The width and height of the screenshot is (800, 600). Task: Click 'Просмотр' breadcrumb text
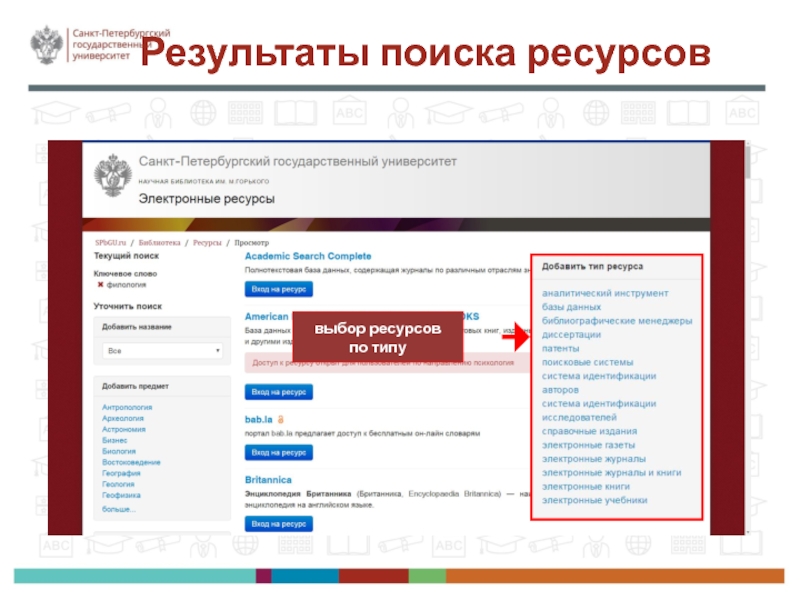pos(252,243)
